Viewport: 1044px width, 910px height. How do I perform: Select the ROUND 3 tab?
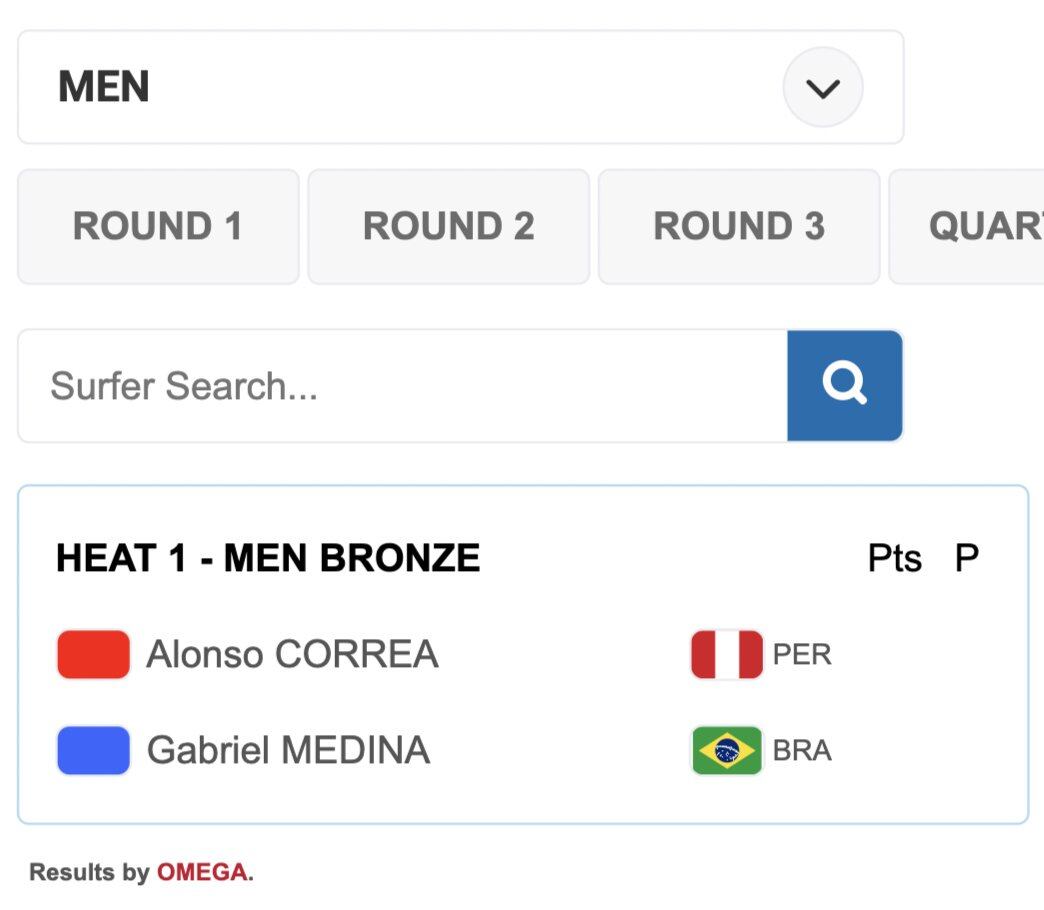738,226
